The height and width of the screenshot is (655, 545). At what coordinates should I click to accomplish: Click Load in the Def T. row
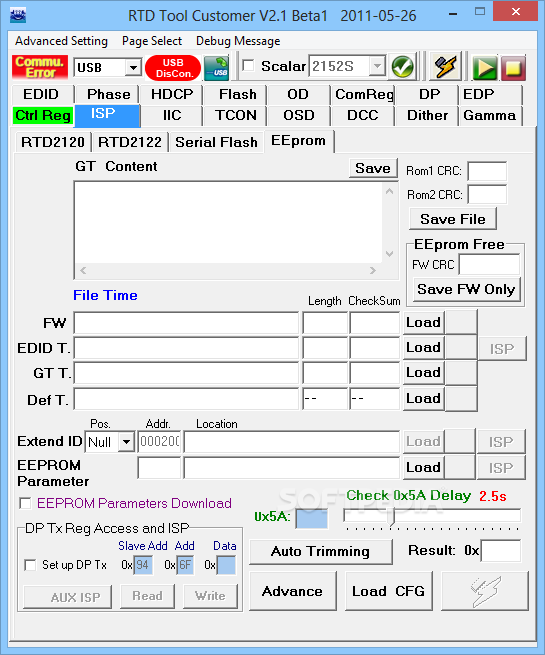click(423, 399)
